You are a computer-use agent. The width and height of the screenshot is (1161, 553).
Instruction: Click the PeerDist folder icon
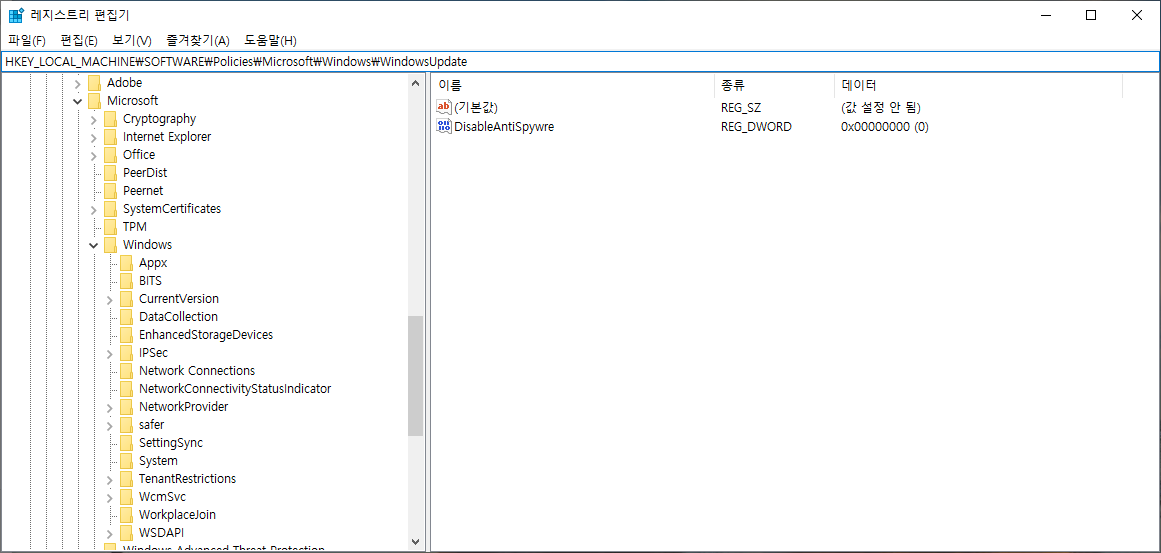pos(110,172)
